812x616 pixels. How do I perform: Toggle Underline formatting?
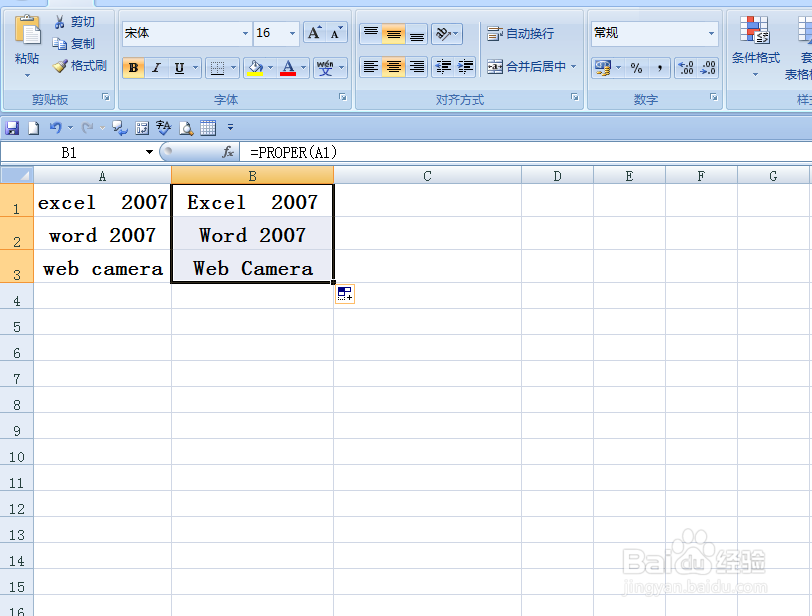tap(179, 68)
